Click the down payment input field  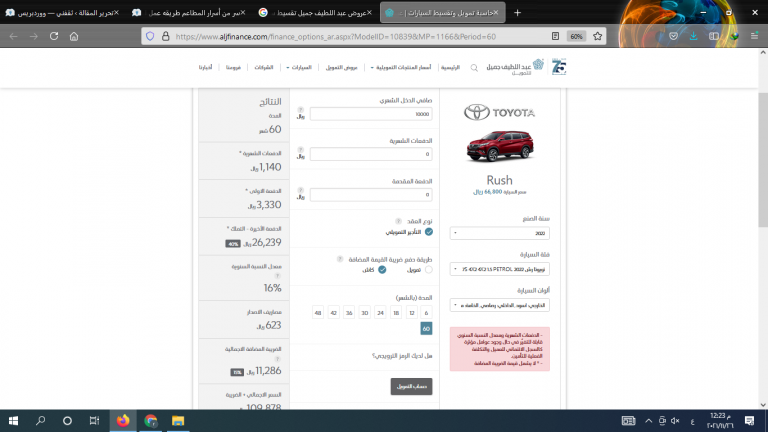pos(371,195)
